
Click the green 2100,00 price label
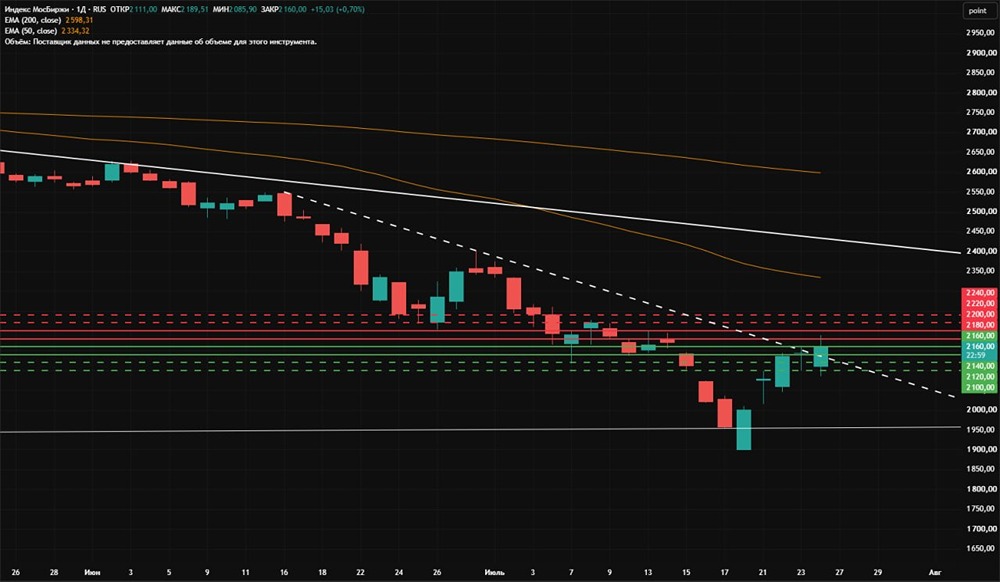[980, 388]
